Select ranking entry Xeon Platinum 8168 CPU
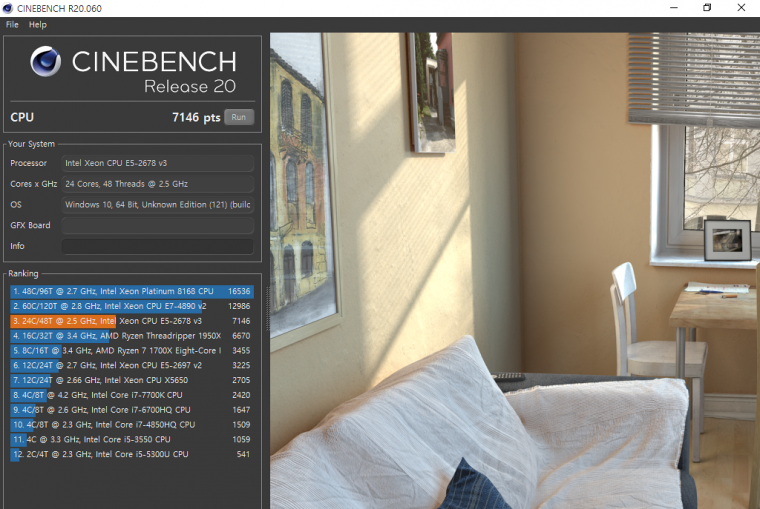Viewport: 760px width, 509px height. tap(131, 291)
